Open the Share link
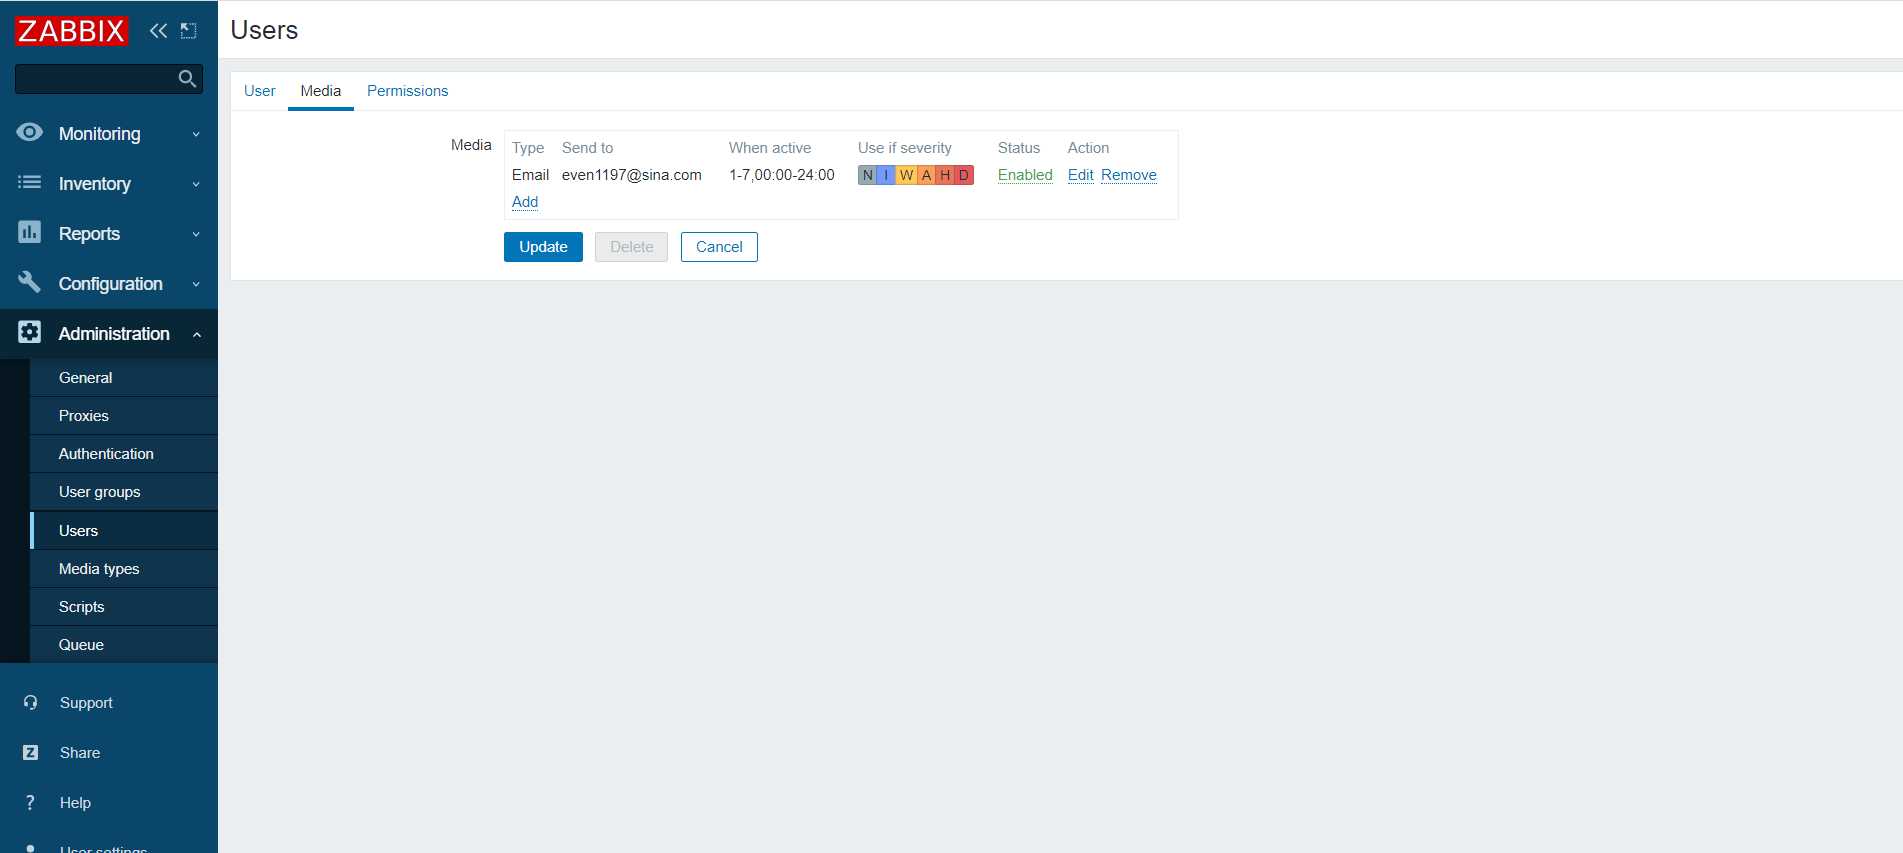 coord(79,753)
